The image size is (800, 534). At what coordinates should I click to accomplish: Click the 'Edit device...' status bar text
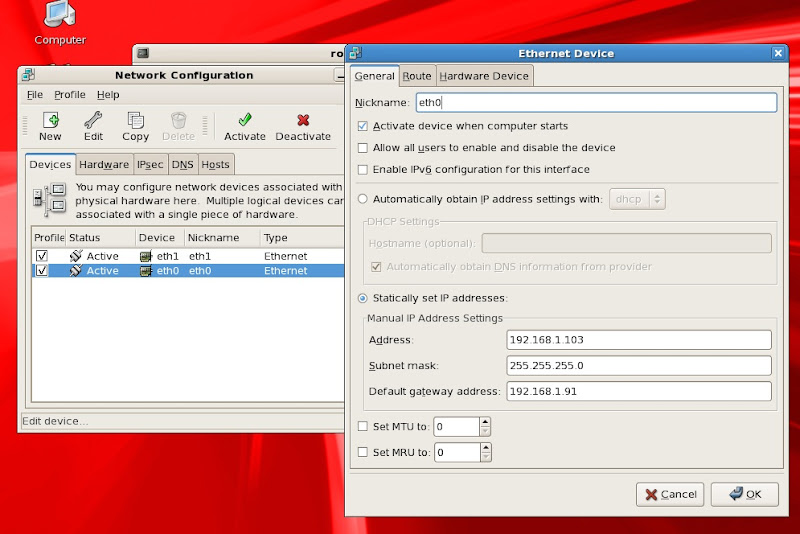pos(55,421)
